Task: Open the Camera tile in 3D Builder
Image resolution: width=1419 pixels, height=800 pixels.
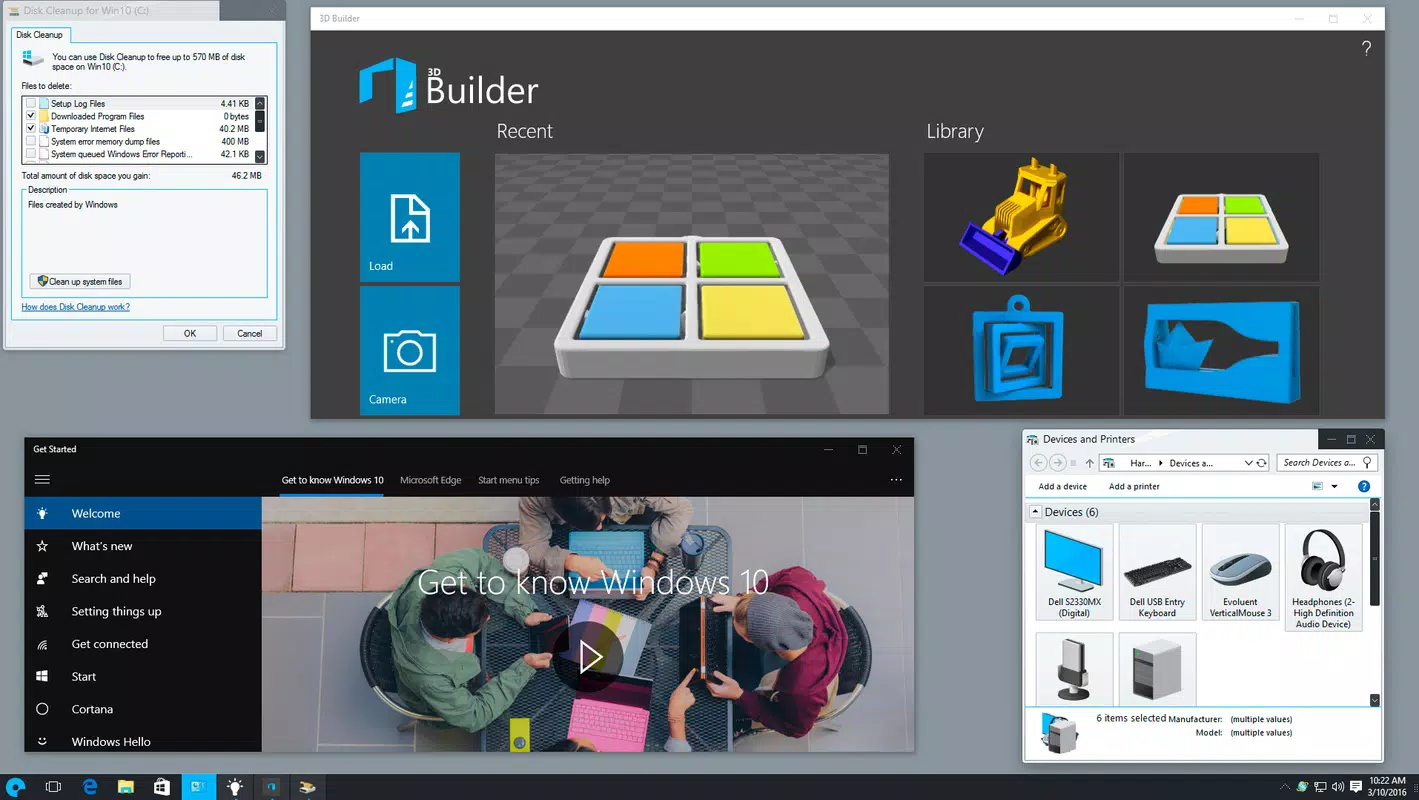Action: click(410, 350)
